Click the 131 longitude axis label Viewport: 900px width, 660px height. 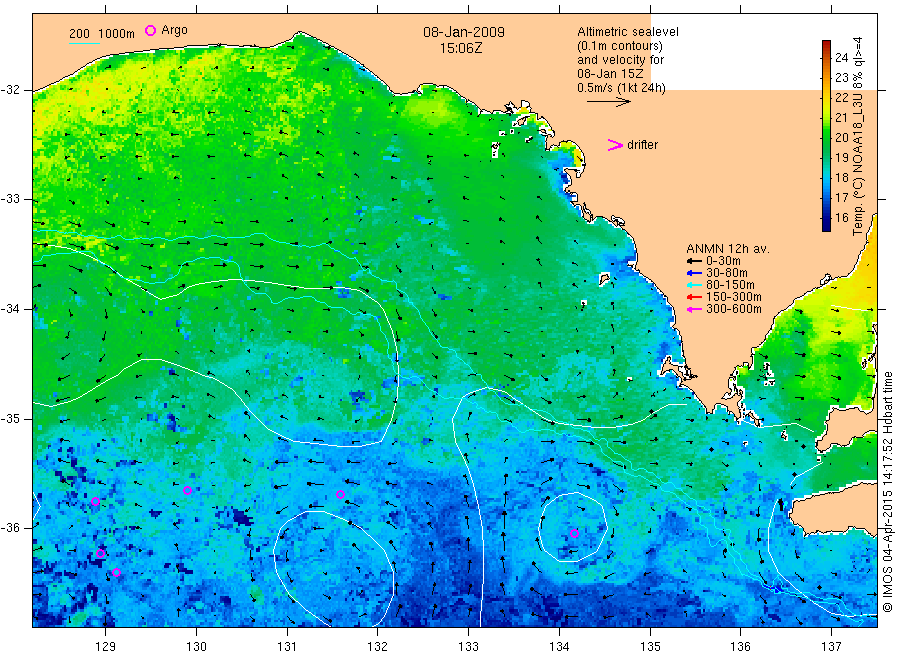pyautogui.click(x=287, y=647)
